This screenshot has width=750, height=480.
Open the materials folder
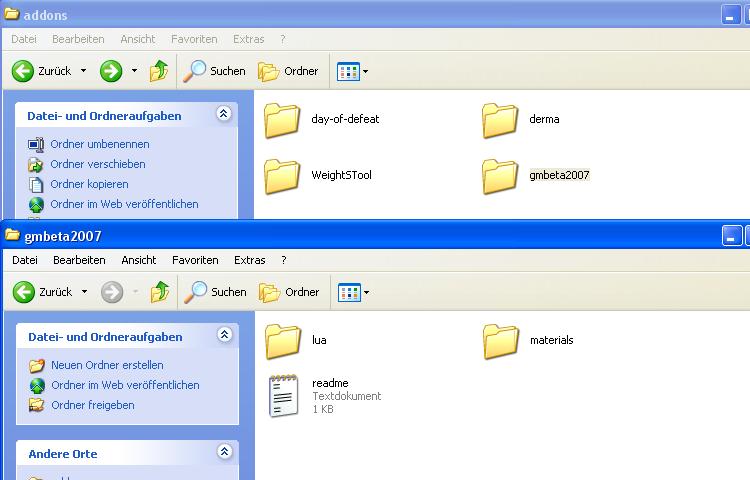tap(501, 341)
